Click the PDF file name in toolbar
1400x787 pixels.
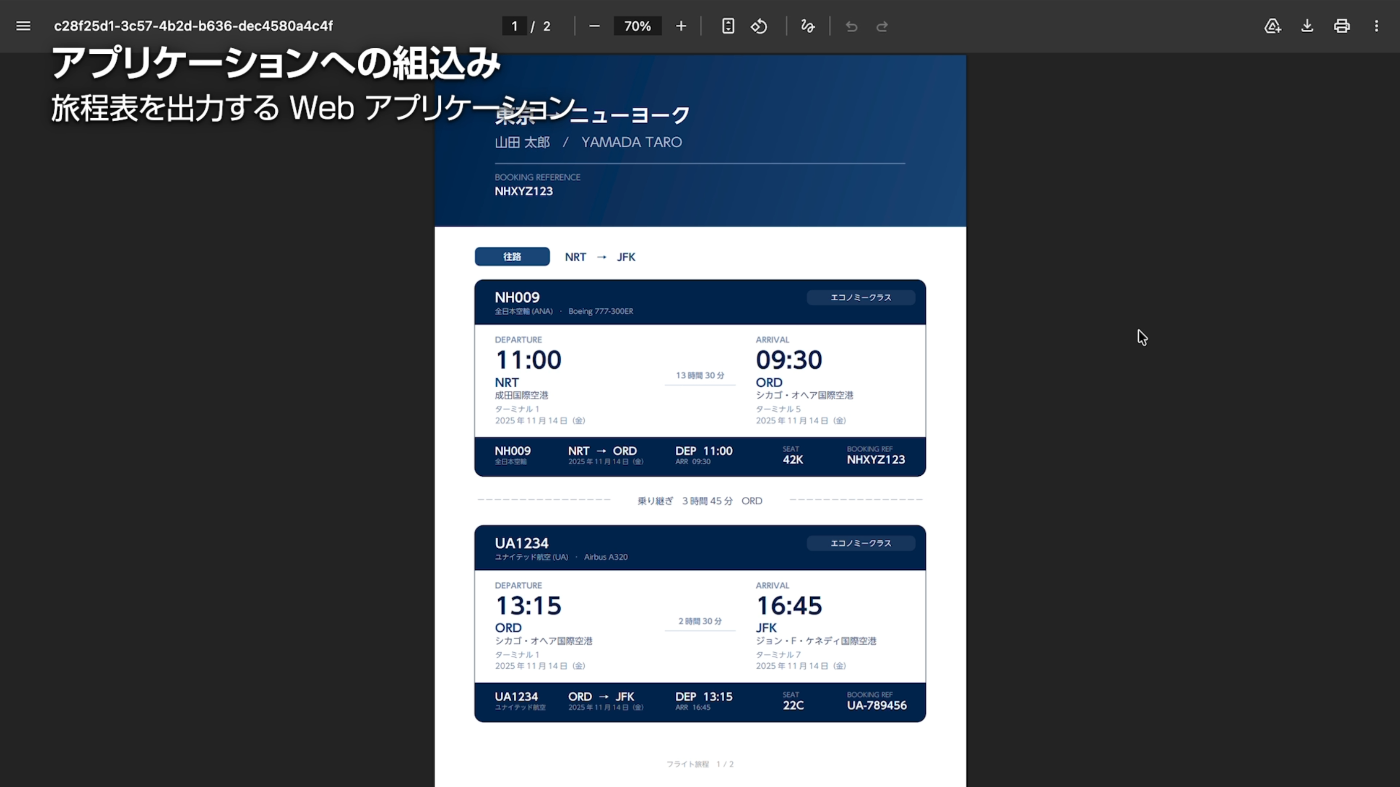click(x=193, y=26)
